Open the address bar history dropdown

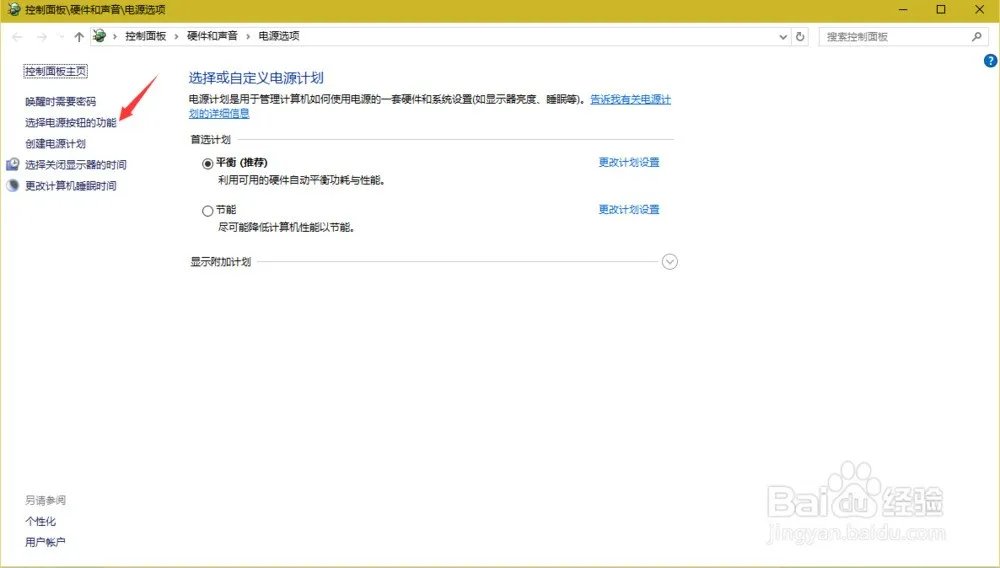(783, 37)
